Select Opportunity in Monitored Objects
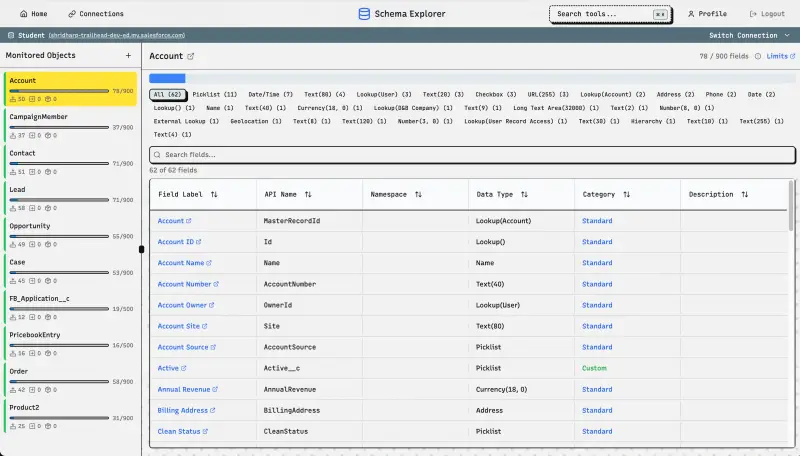Image resolution: width=800 pixels, height=456 pixels. click(x=70, y=235)
